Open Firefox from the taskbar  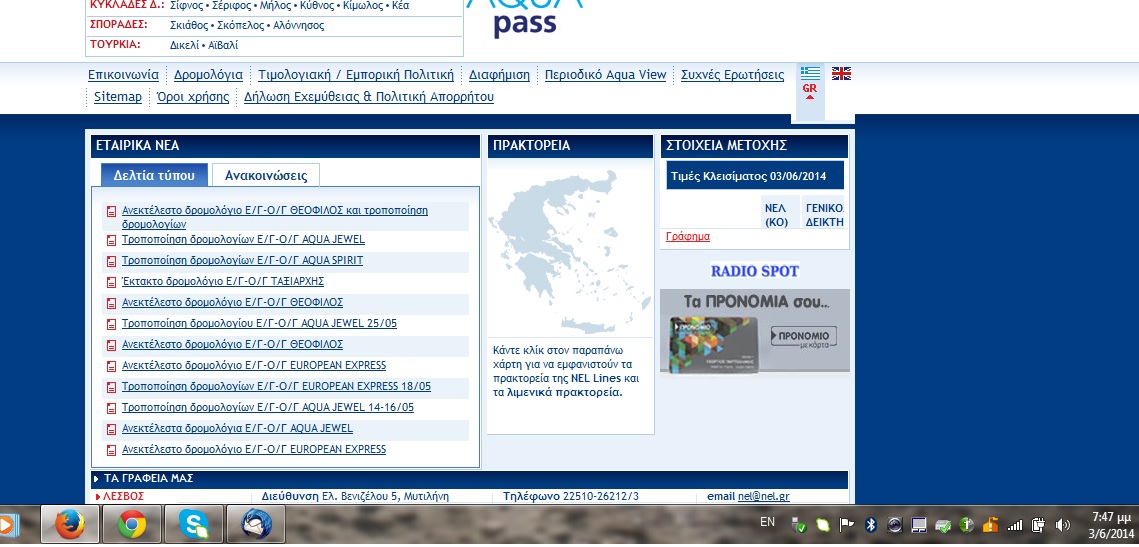[x=69, y=524]
